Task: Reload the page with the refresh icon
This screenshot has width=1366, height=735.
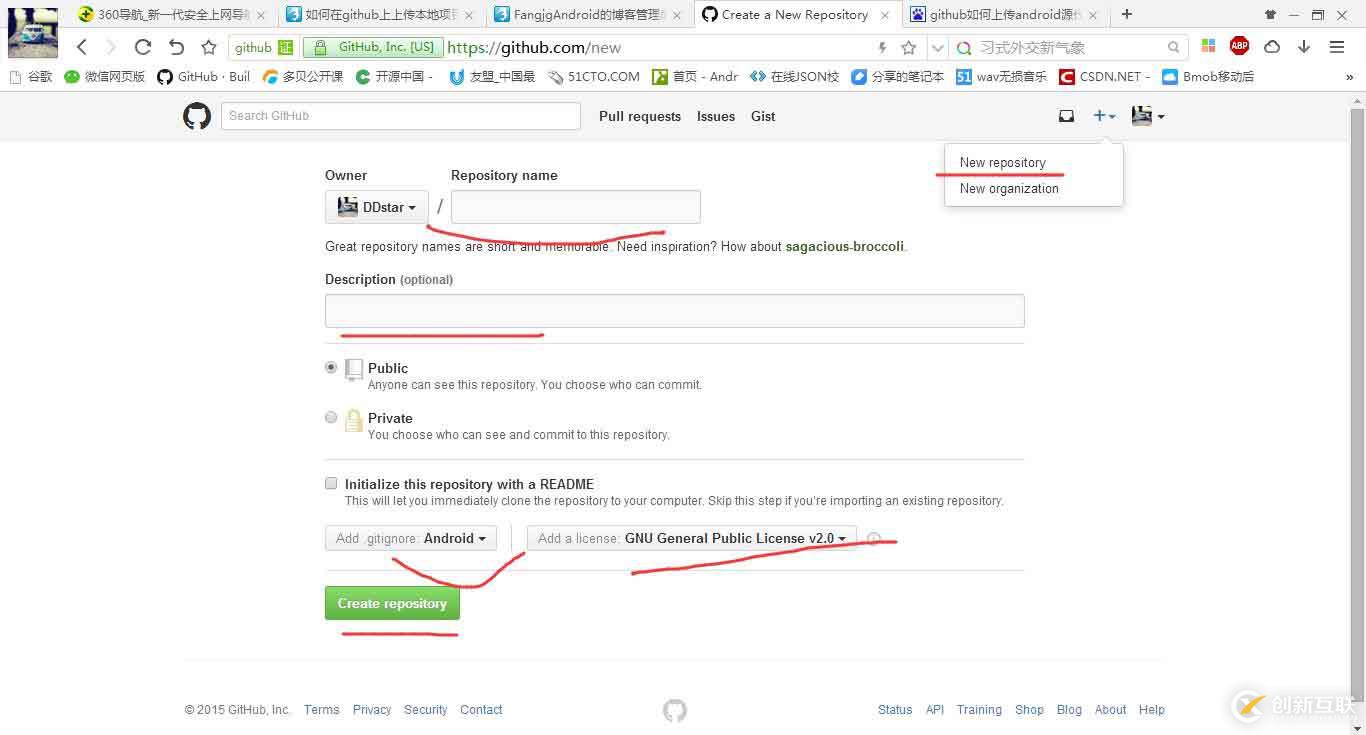Action: [x=143, y=47]
